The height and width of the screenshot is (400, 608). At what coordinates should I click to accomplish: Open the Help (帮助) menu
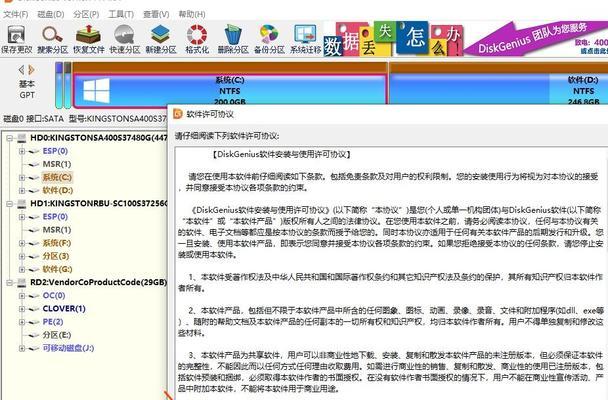click(x=192, y=14)
